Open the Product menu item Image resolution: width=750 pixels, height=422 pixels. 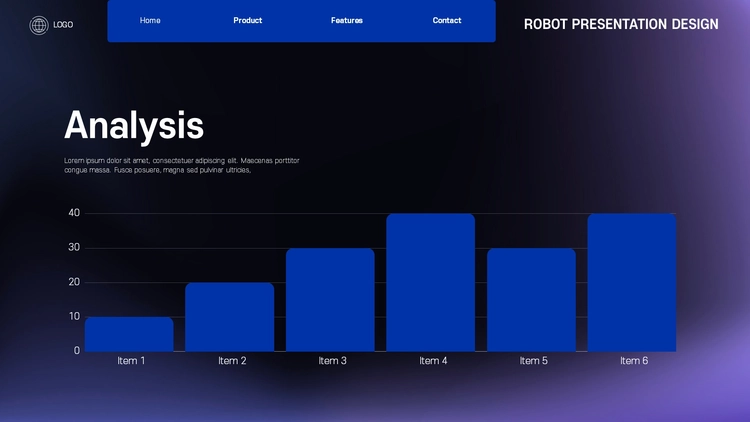(x=248, y=21)
